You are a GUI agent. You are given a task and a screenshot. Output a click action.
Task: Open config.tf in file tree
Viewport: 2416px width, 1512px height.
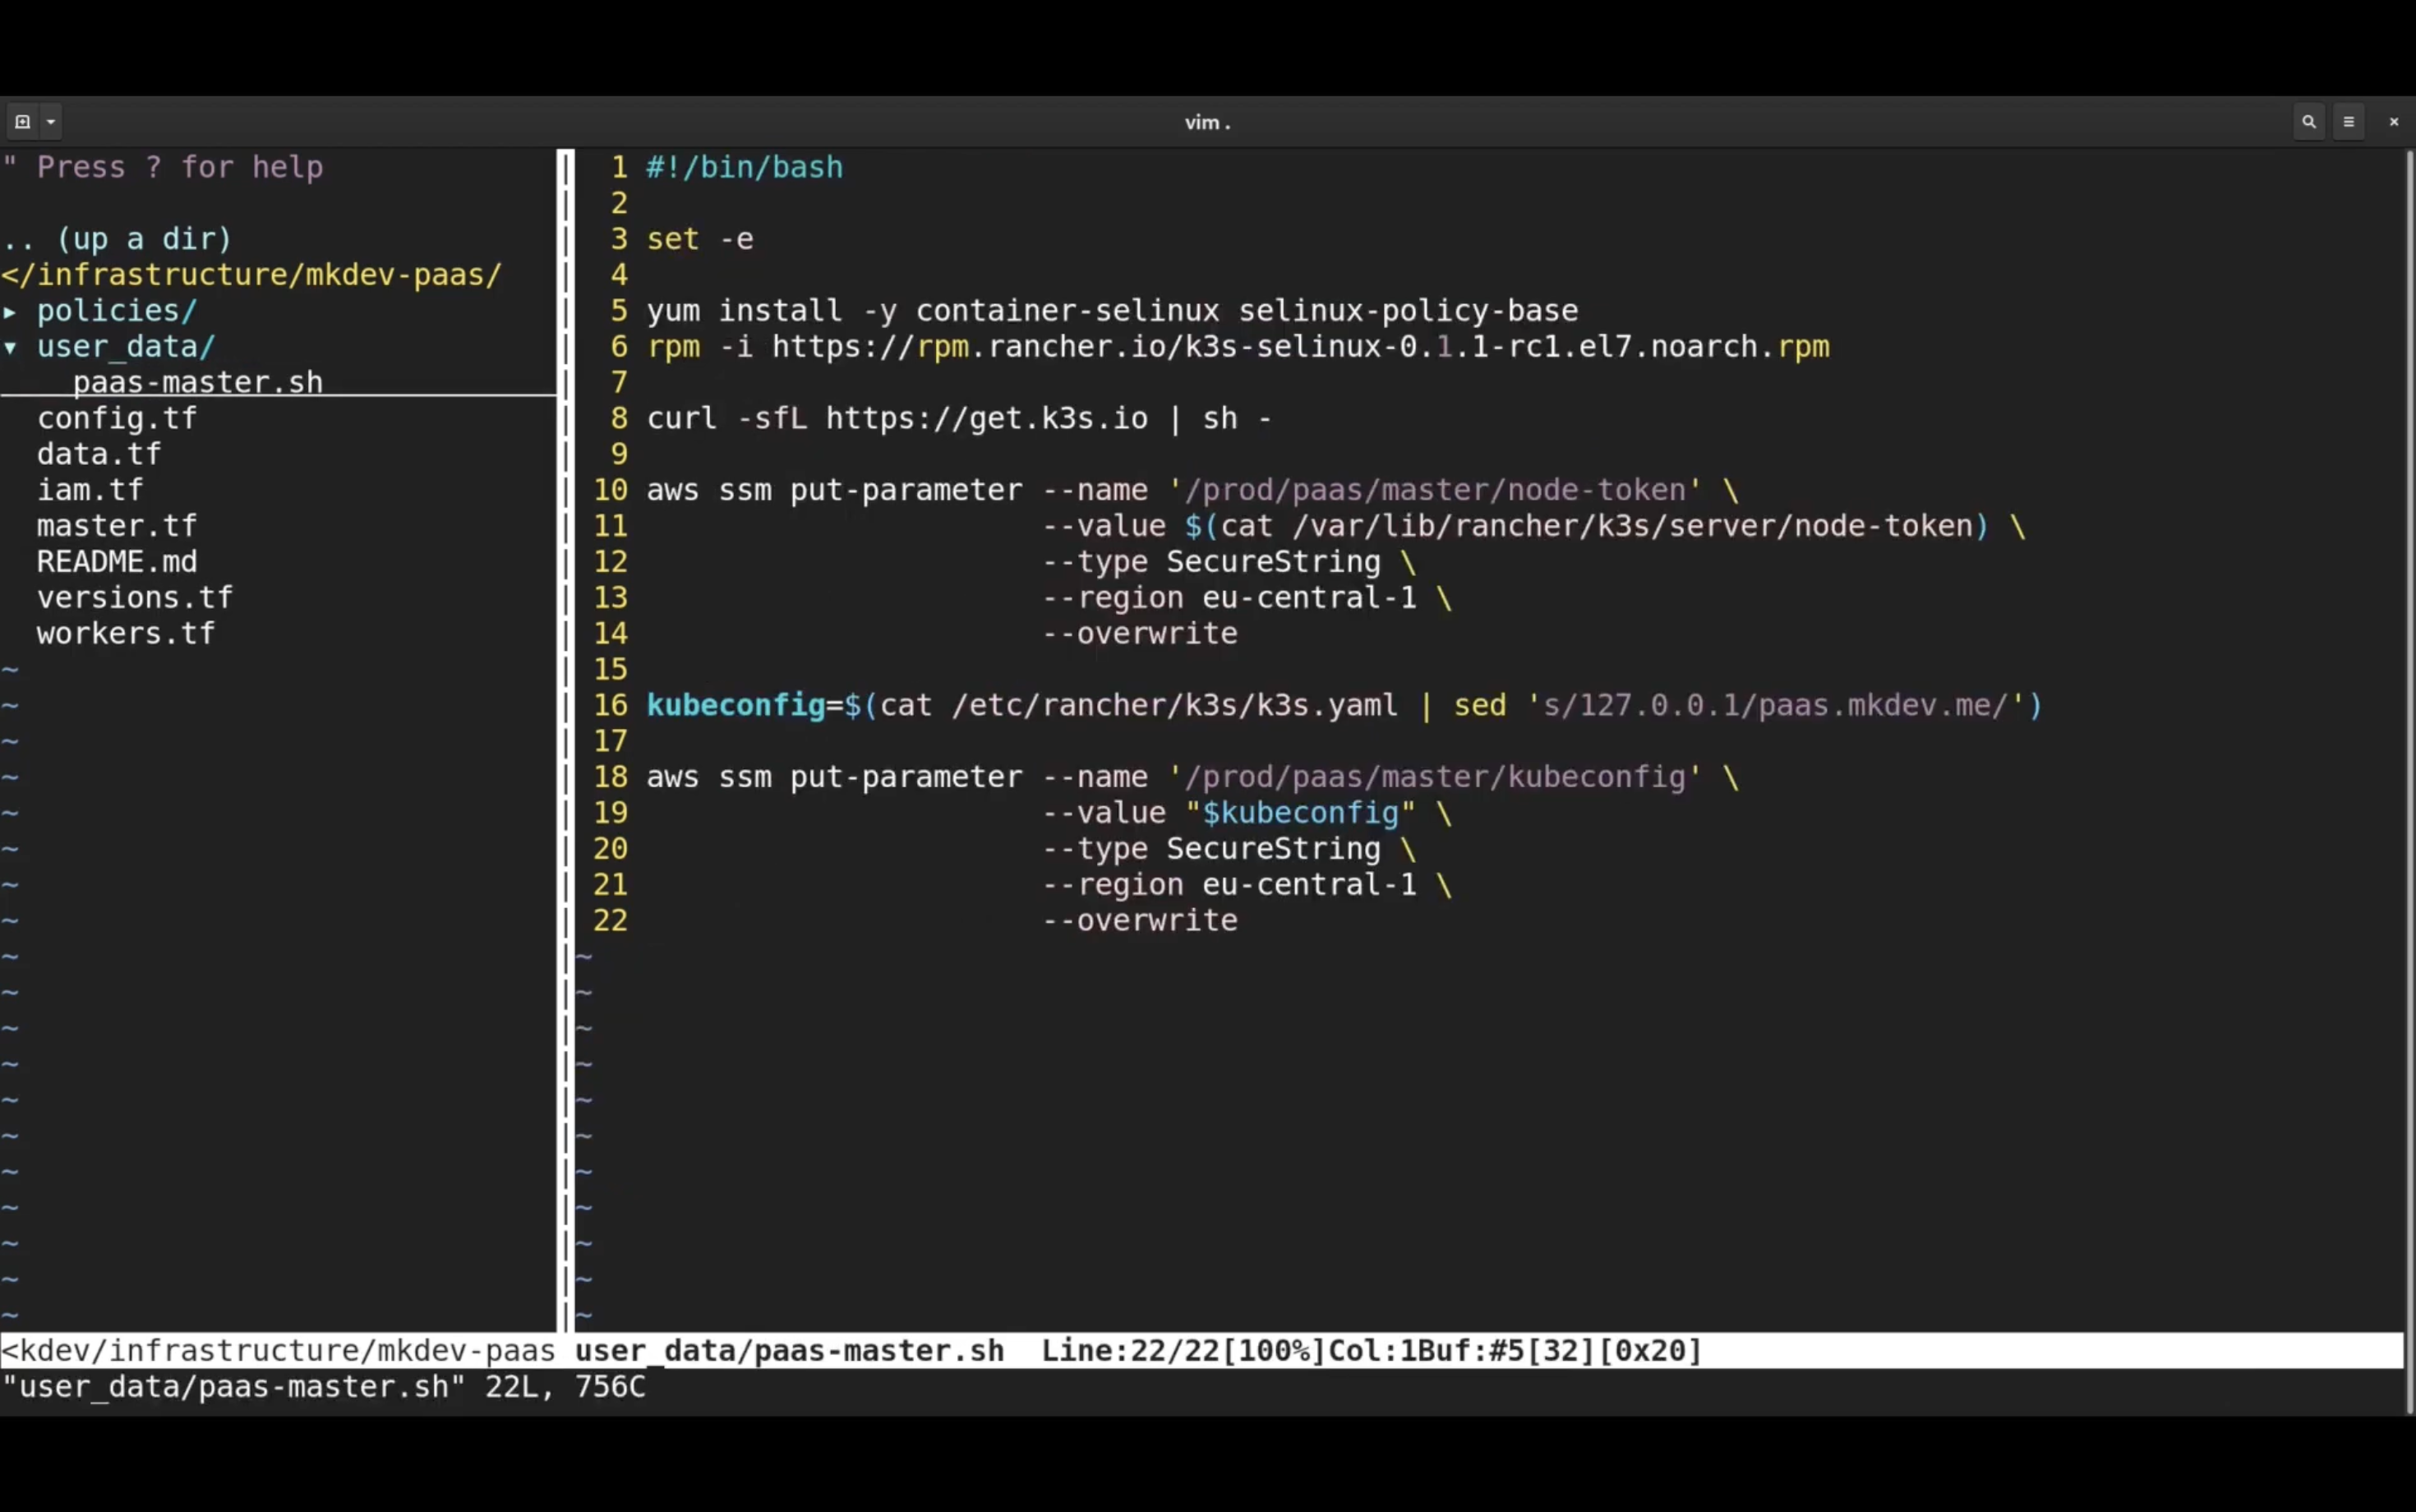point(117,419)
